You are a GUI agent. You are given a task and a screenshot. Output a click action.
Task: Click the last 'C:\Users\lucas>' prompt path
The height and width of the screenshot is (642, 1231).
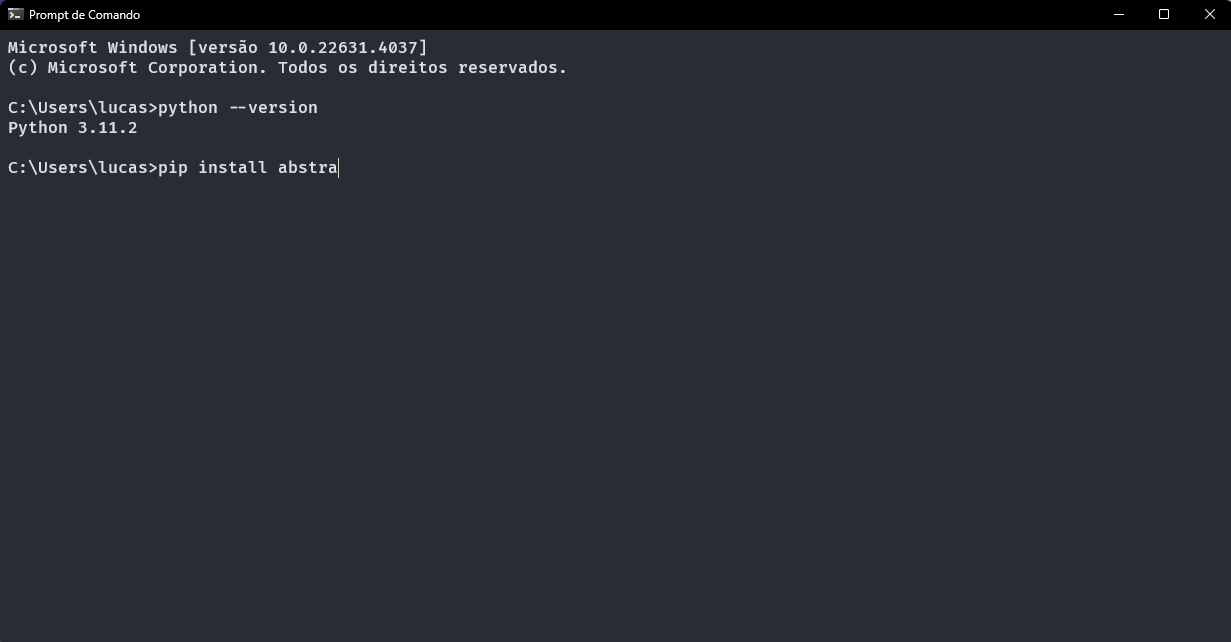(83, 168)
